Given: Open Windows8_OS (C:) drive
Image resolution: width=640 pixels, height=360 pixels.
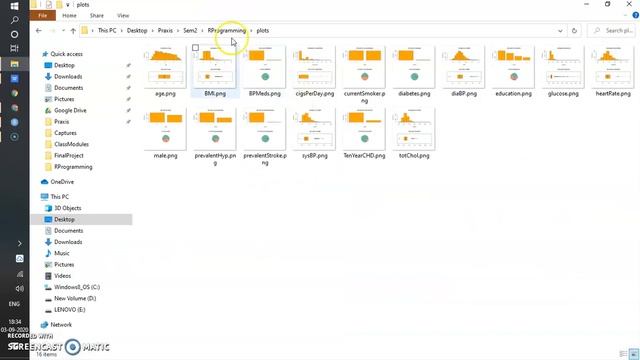Looking at the screenshot, I should pos(77,287).
